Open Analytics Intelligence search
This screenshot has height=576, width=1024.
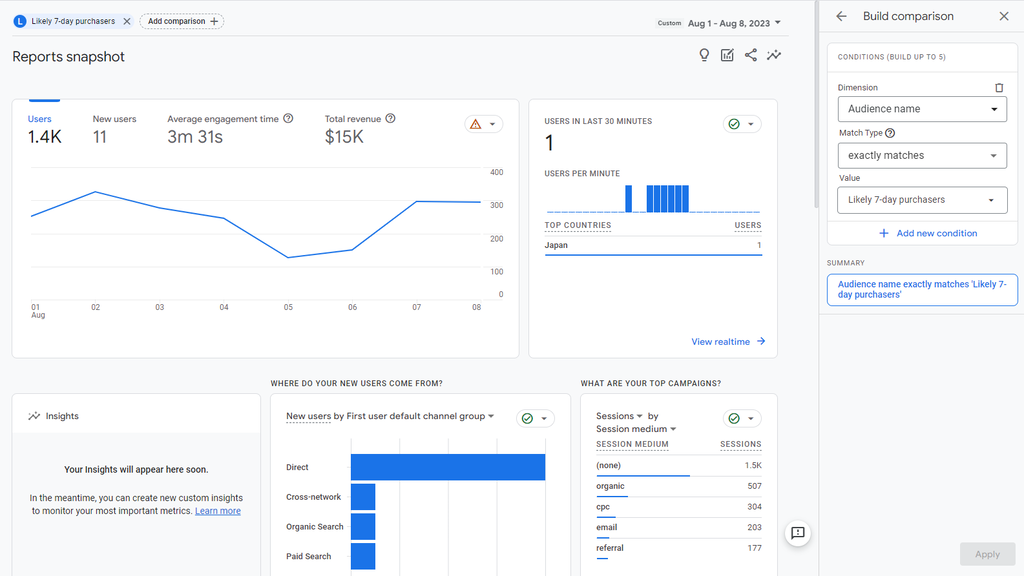[774, 55]
